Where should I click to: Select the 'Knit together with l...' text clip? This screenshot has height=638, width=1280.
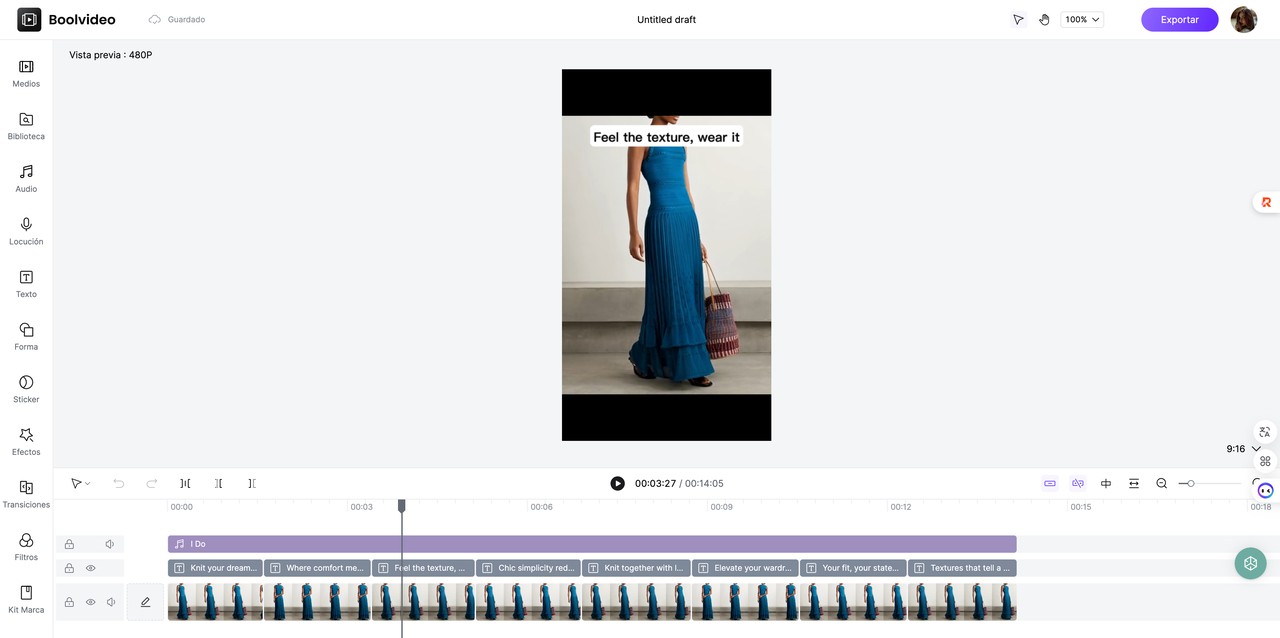[636, 568]
